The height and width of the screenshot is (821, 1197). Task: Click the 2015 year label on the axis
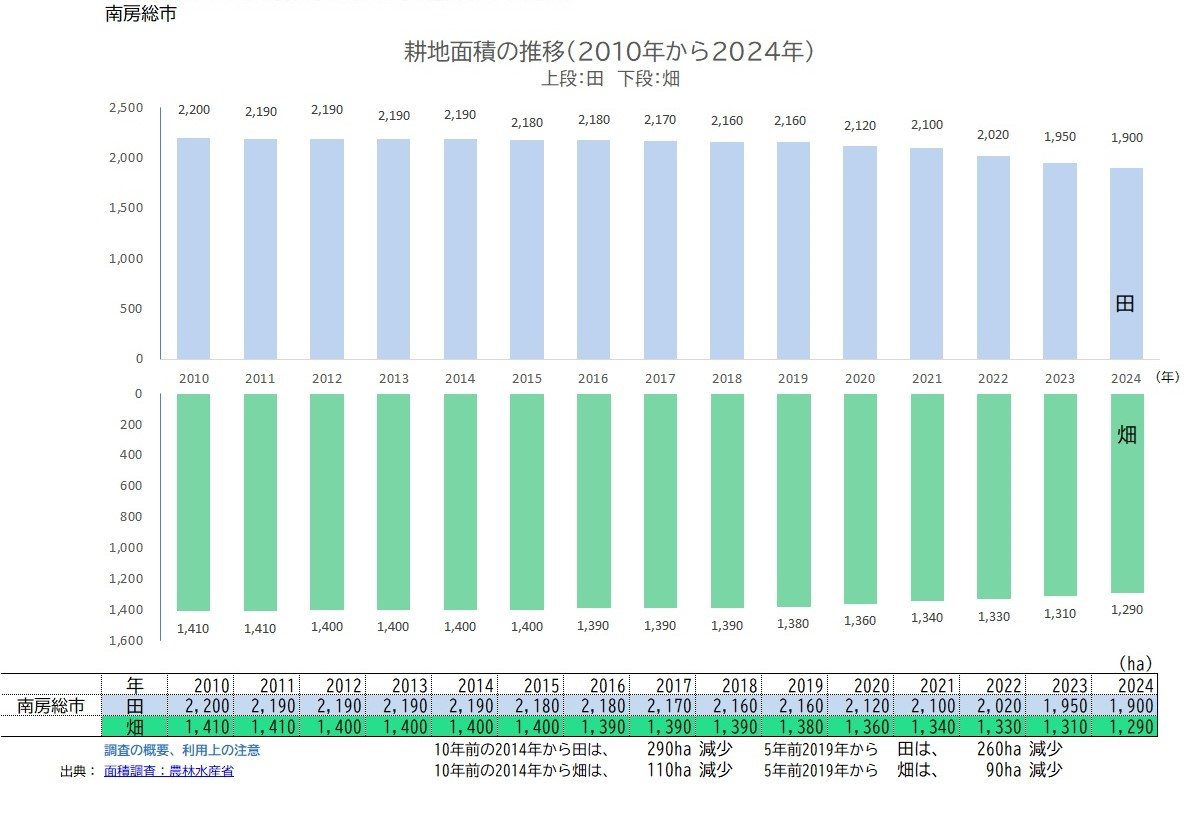click(527, 379)
